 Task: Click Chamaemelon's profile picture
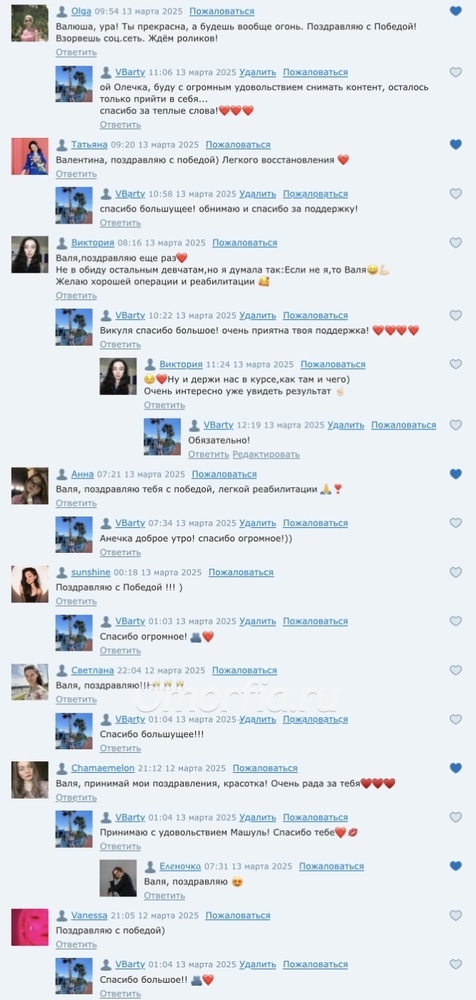(x=30, y=779)
